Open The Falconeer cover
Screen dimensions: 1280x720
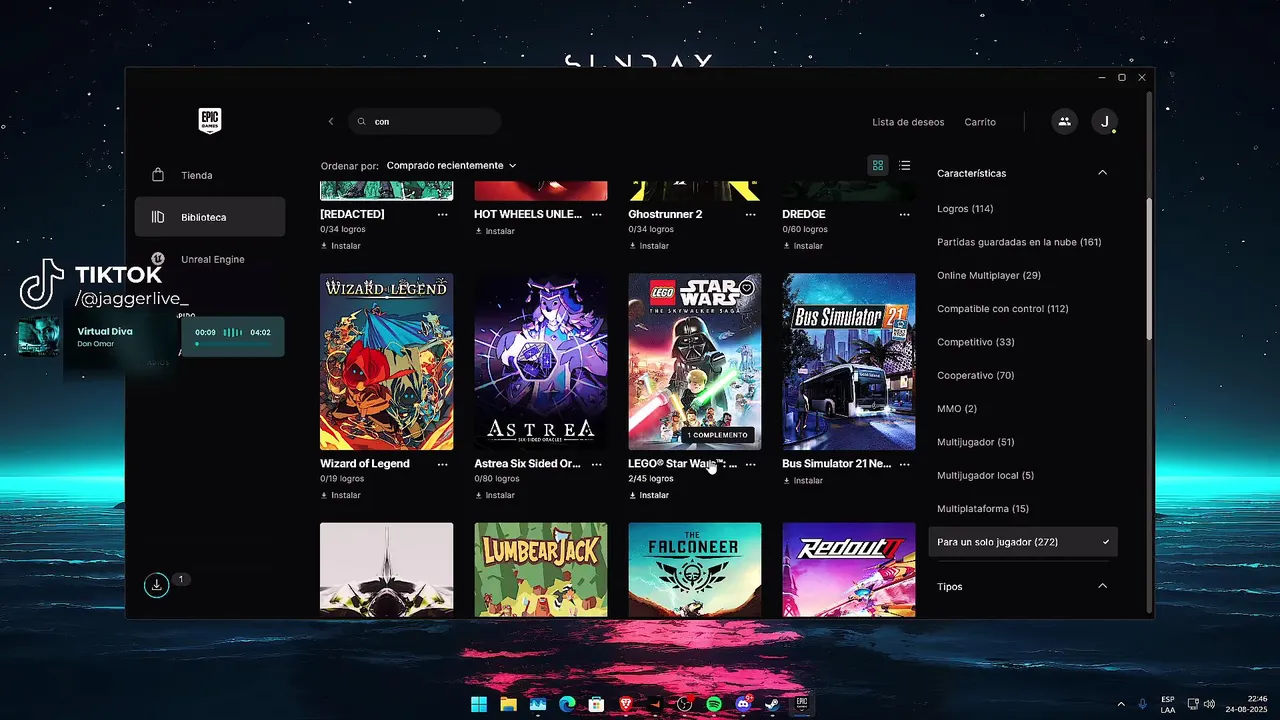click(695, 569)
